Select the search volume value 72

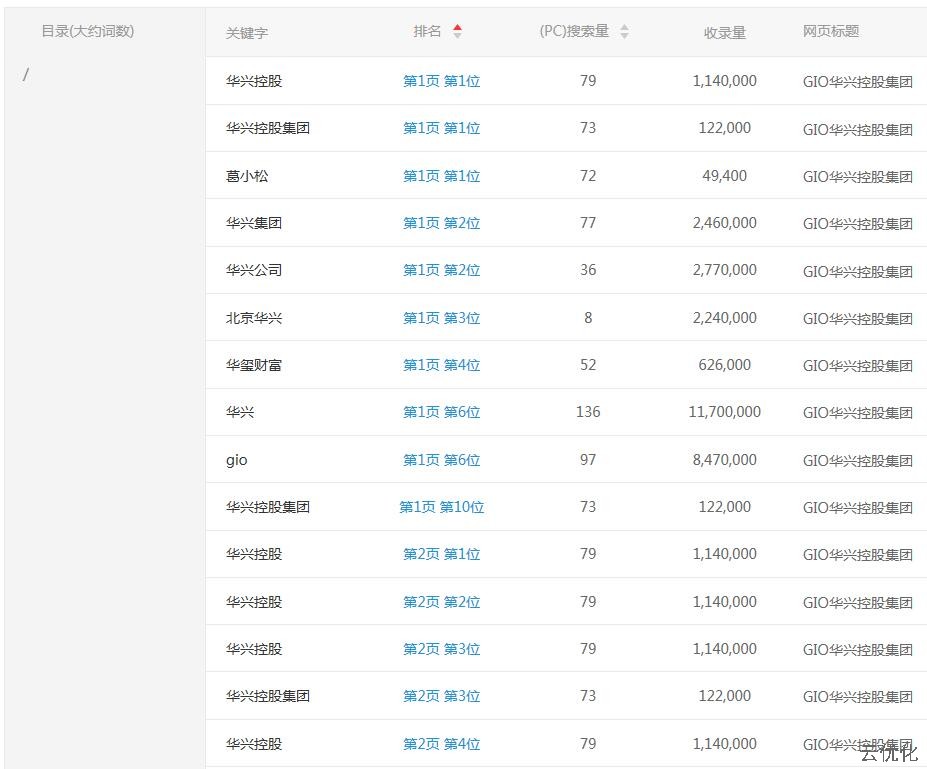click(588, 176)
